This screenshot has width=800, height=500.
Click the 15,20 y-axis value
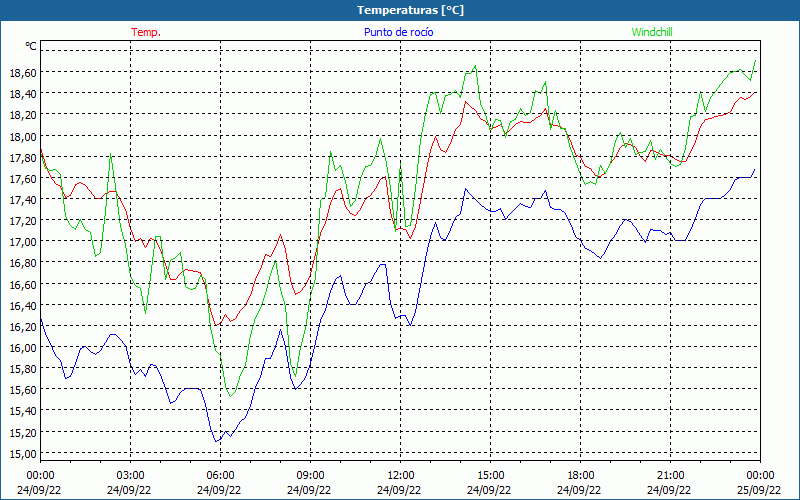click(x=23, y=433)
